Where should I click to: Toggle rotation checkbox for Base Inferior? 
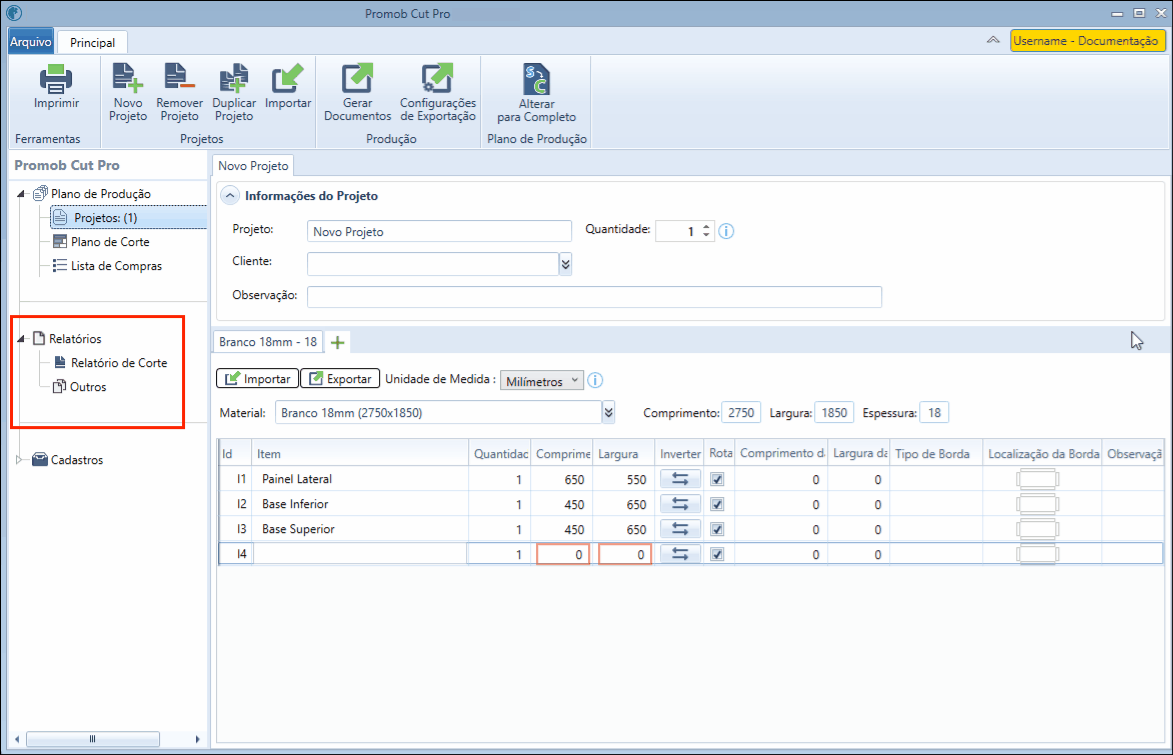[717, 504]
